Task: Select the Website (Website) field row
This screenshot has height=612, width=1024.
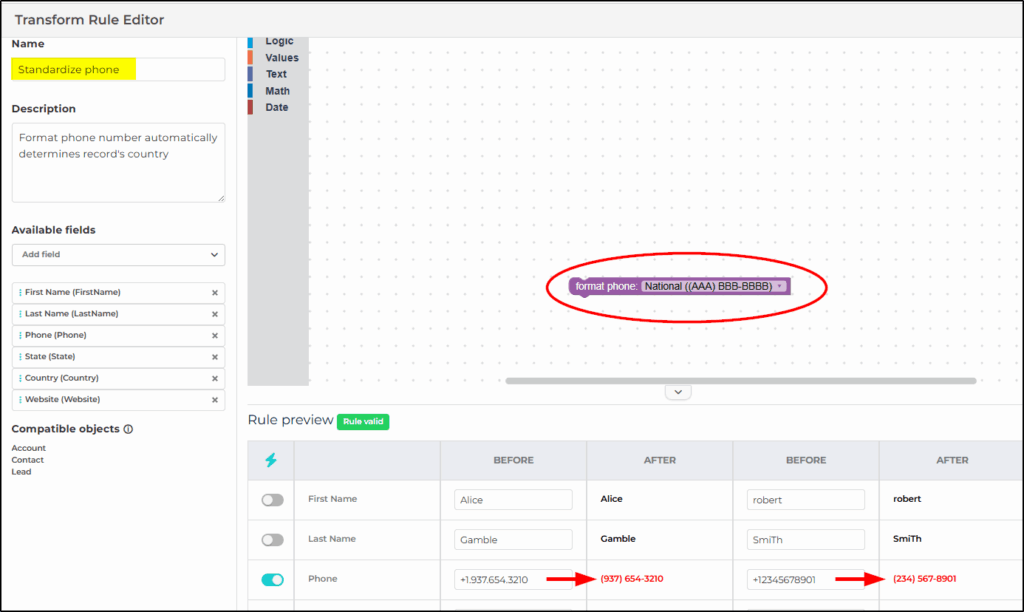Action: pos(118,400)
